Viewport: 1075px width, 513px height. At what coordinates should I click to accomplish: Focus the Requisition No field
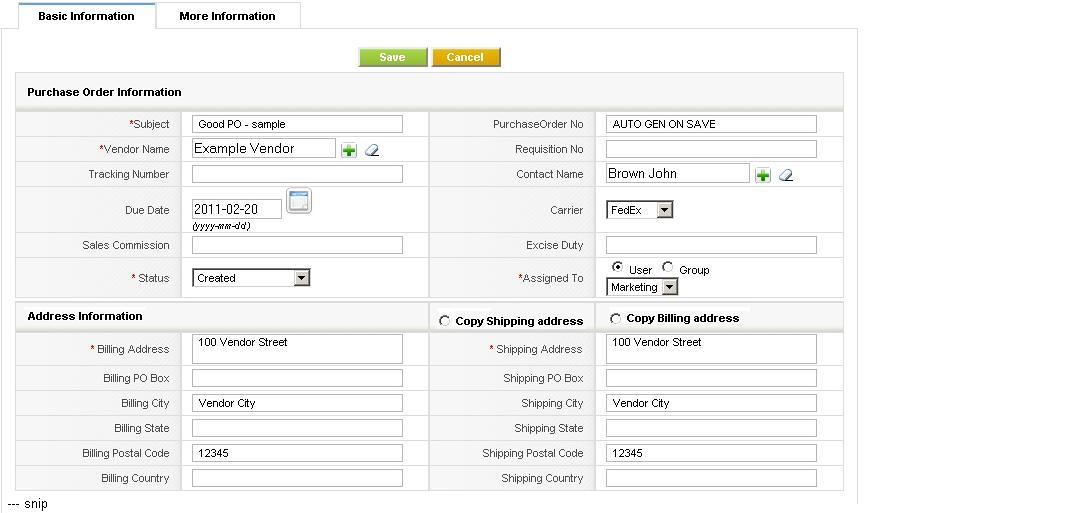[x=712, y=149]
